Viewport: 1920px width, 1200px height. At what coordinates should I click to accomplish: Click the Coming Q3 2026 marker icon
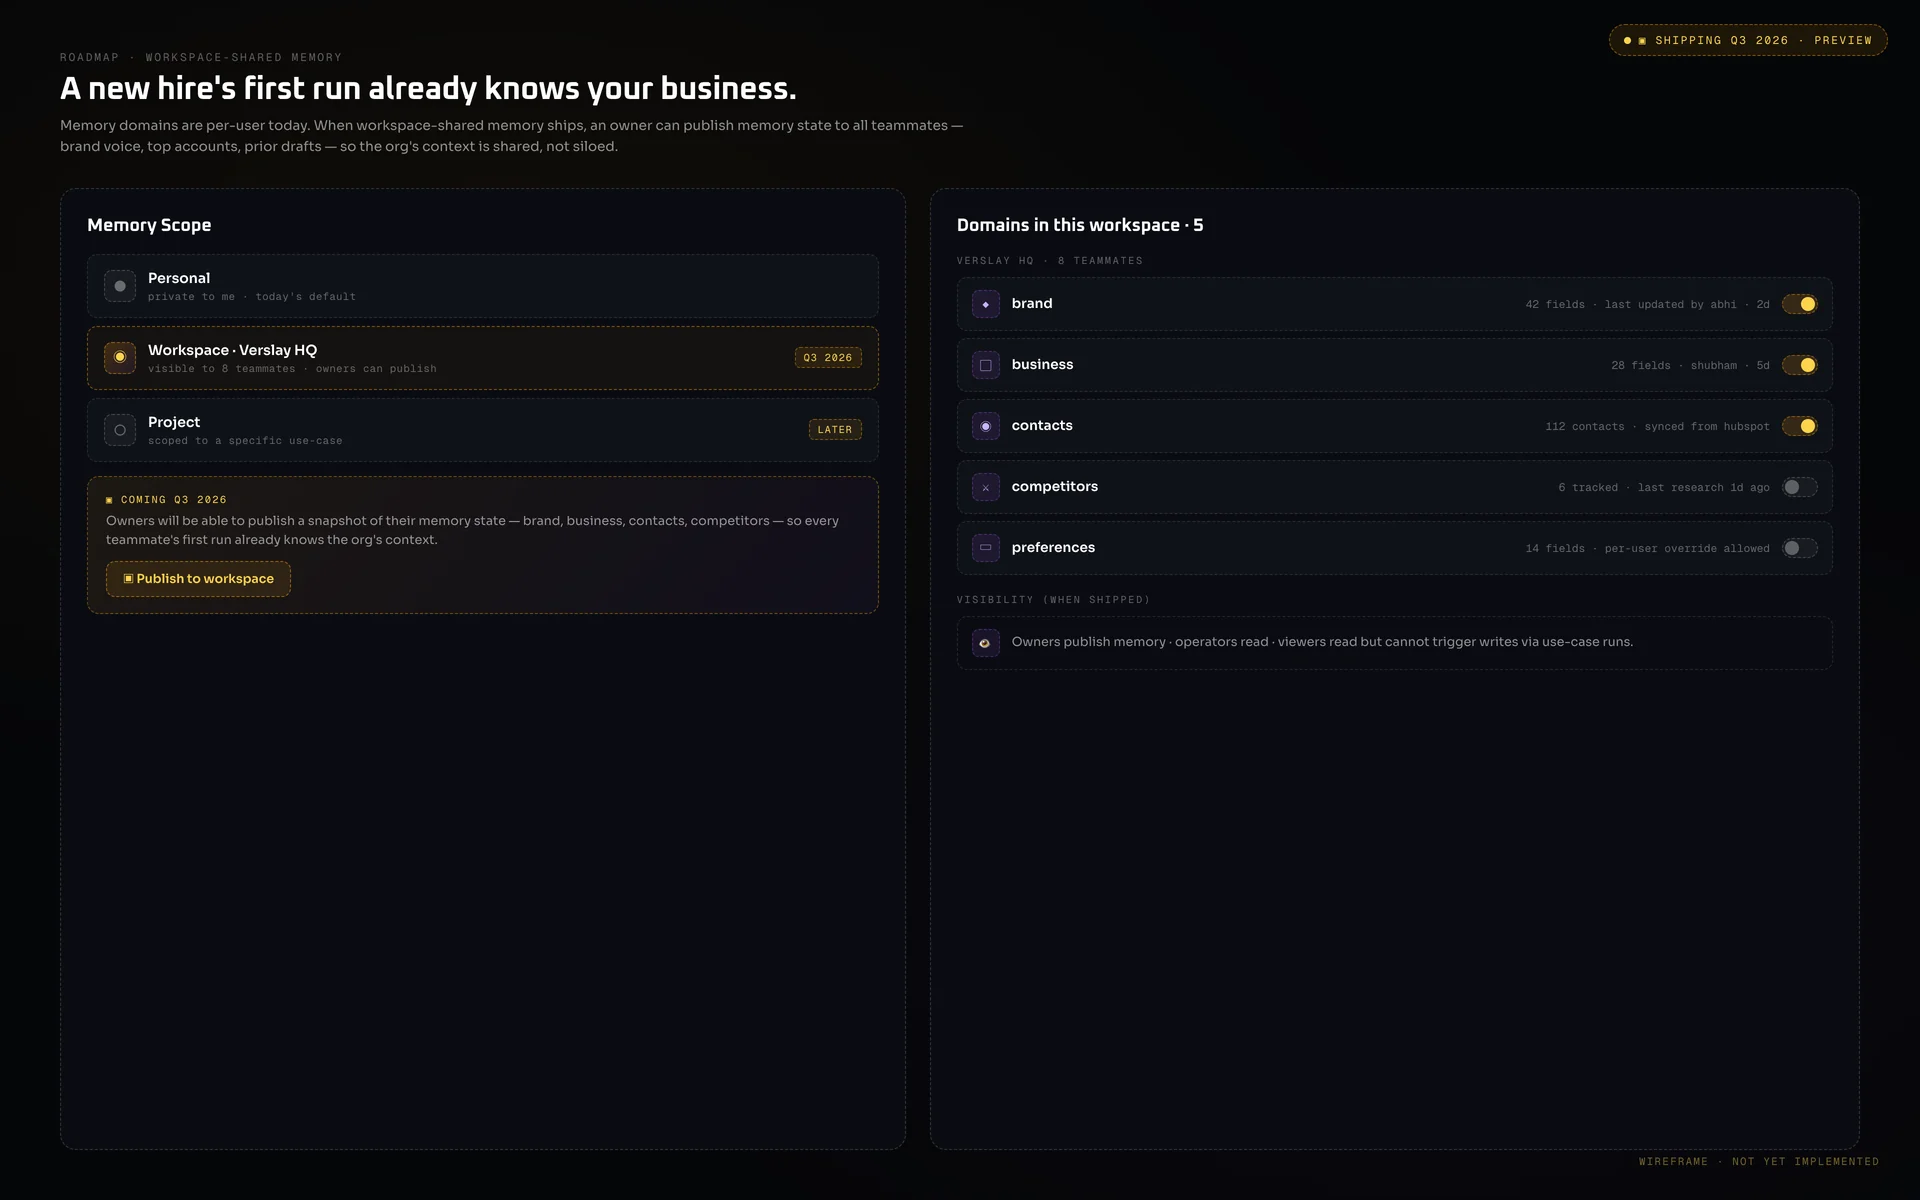tap(109, 500)
